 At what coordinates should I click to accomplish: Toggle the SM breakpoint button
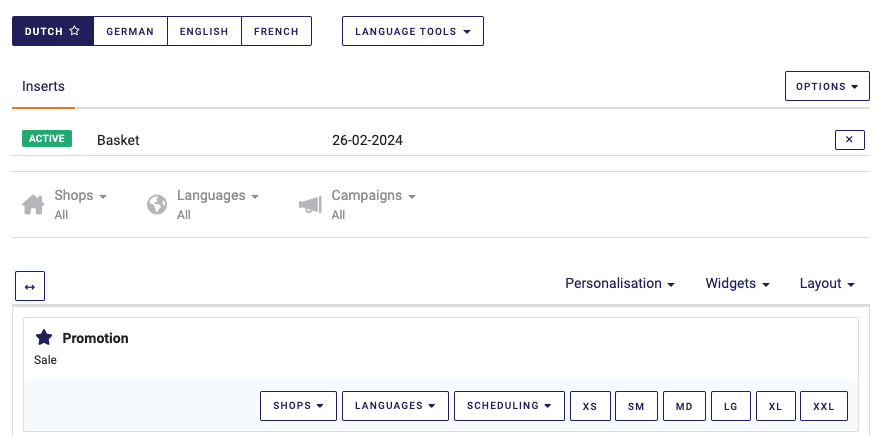[636, 406]
